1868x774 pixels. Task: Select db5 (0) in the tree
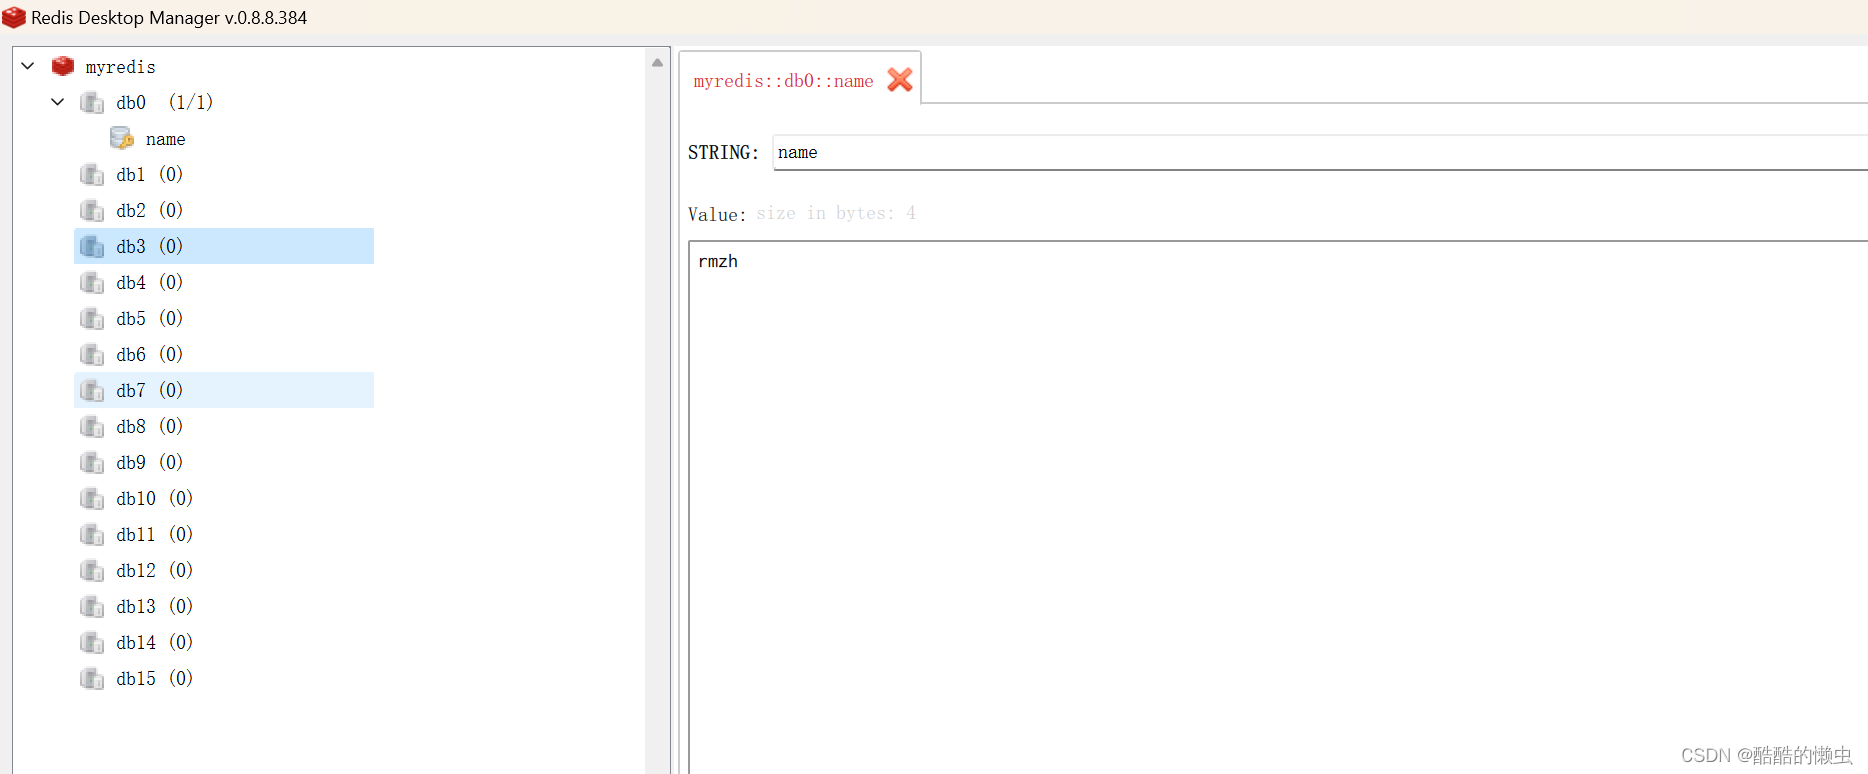[x=149, y=318]
